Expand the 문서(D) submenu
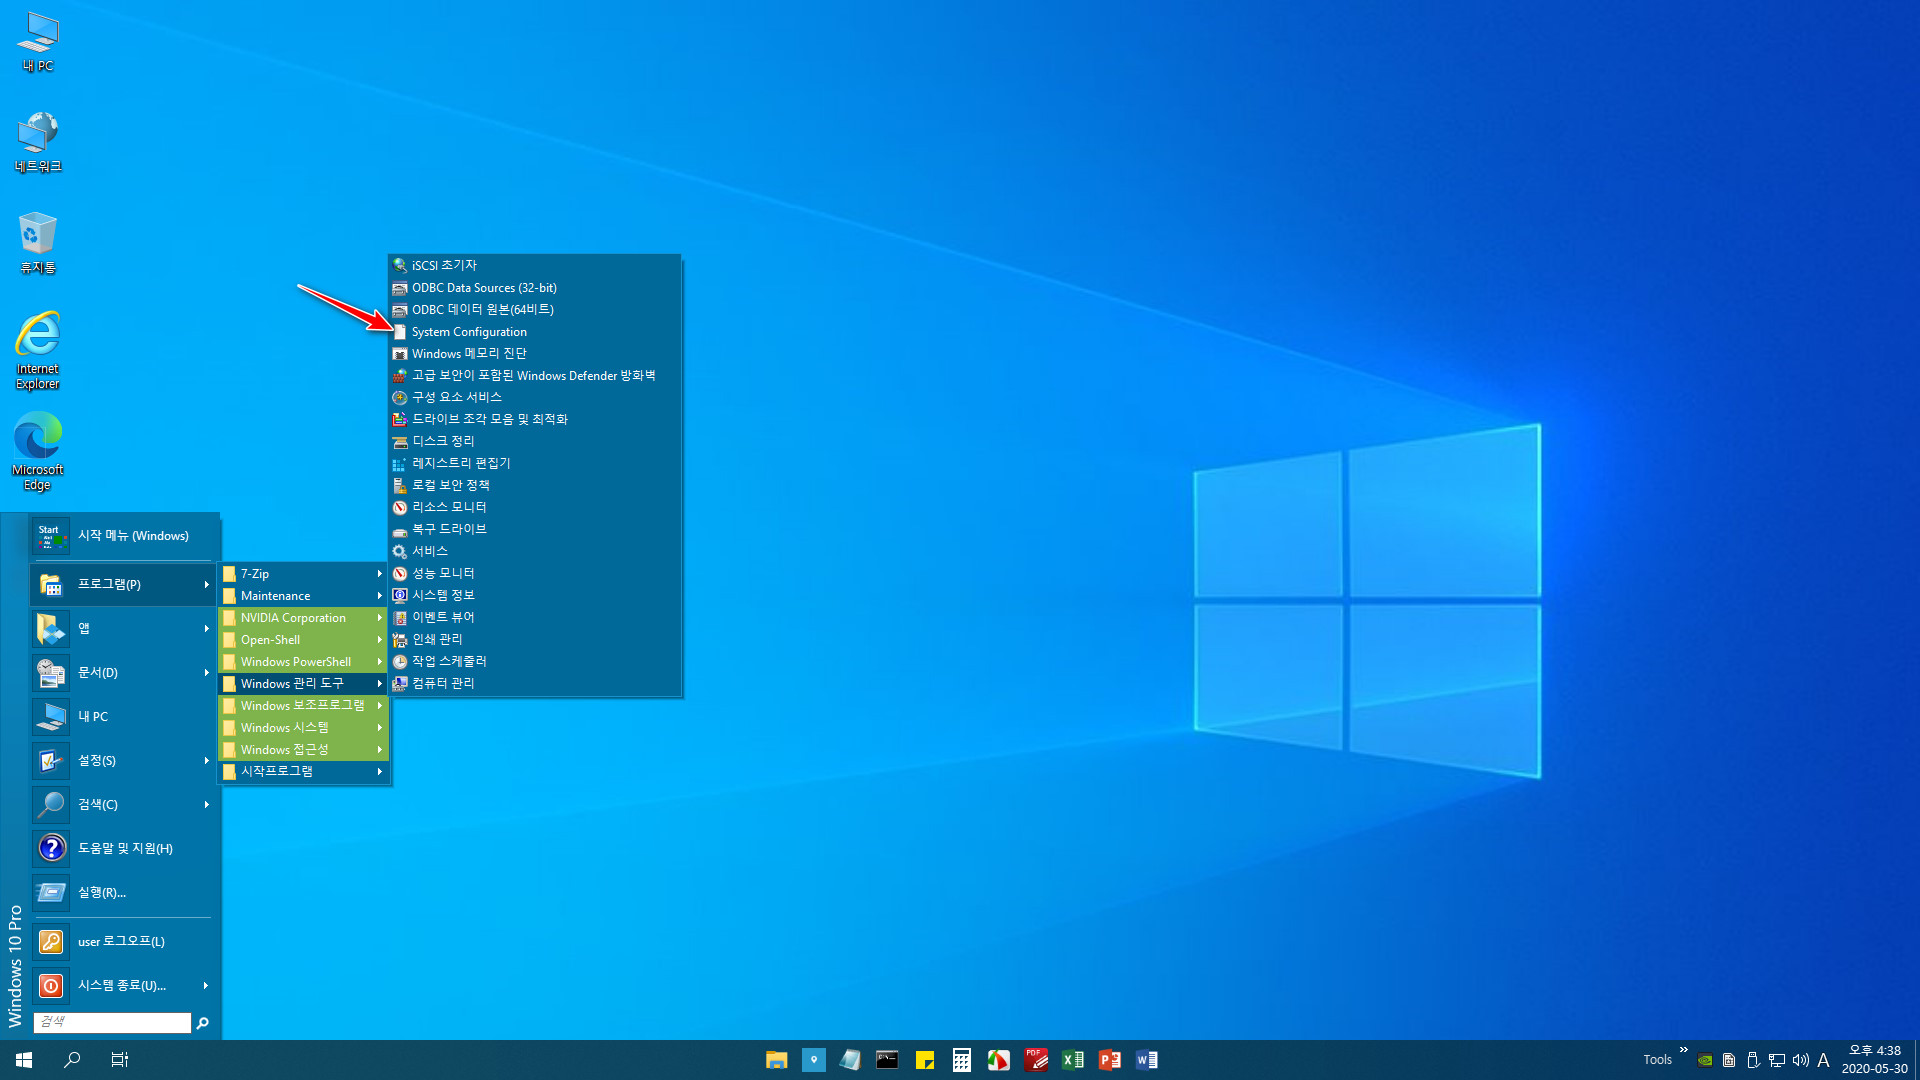 tap(123, 672)
